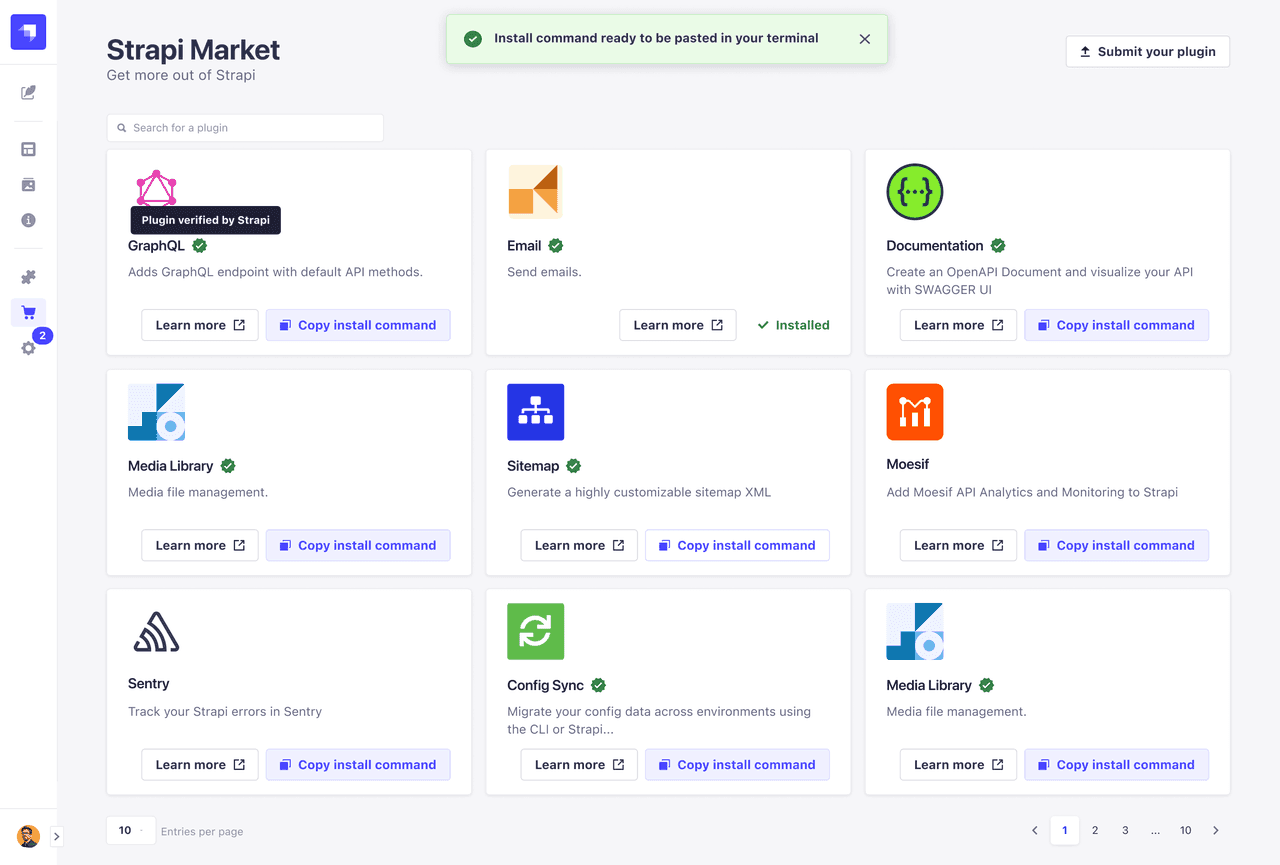This screenshot has width=1280, height=865.
Task: Copy install command for GraphQL plugin
Action: point(358,325)
